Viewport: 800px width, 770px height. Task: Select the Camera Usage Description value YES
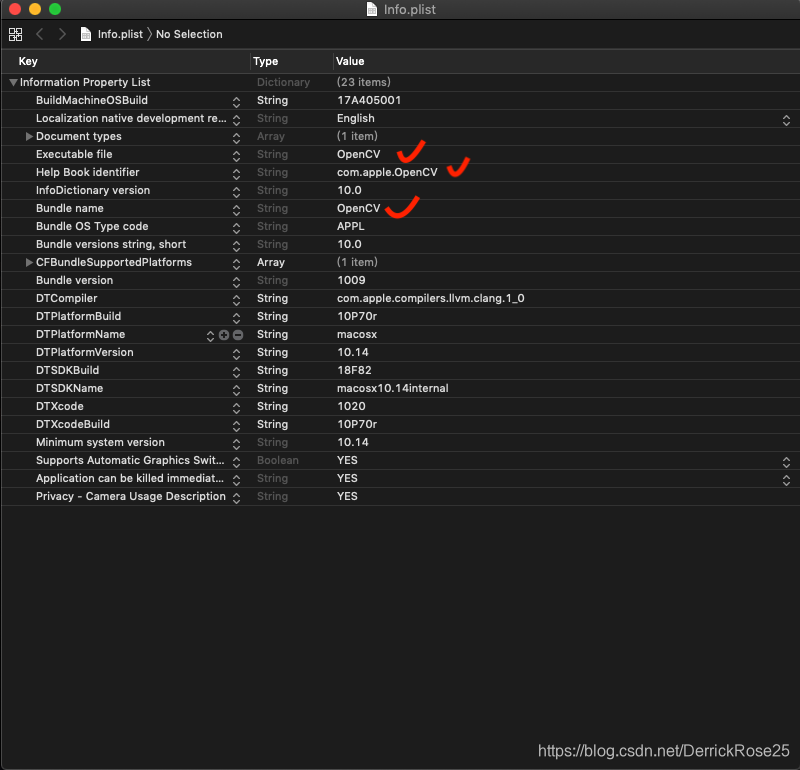(x=347, y=496)
